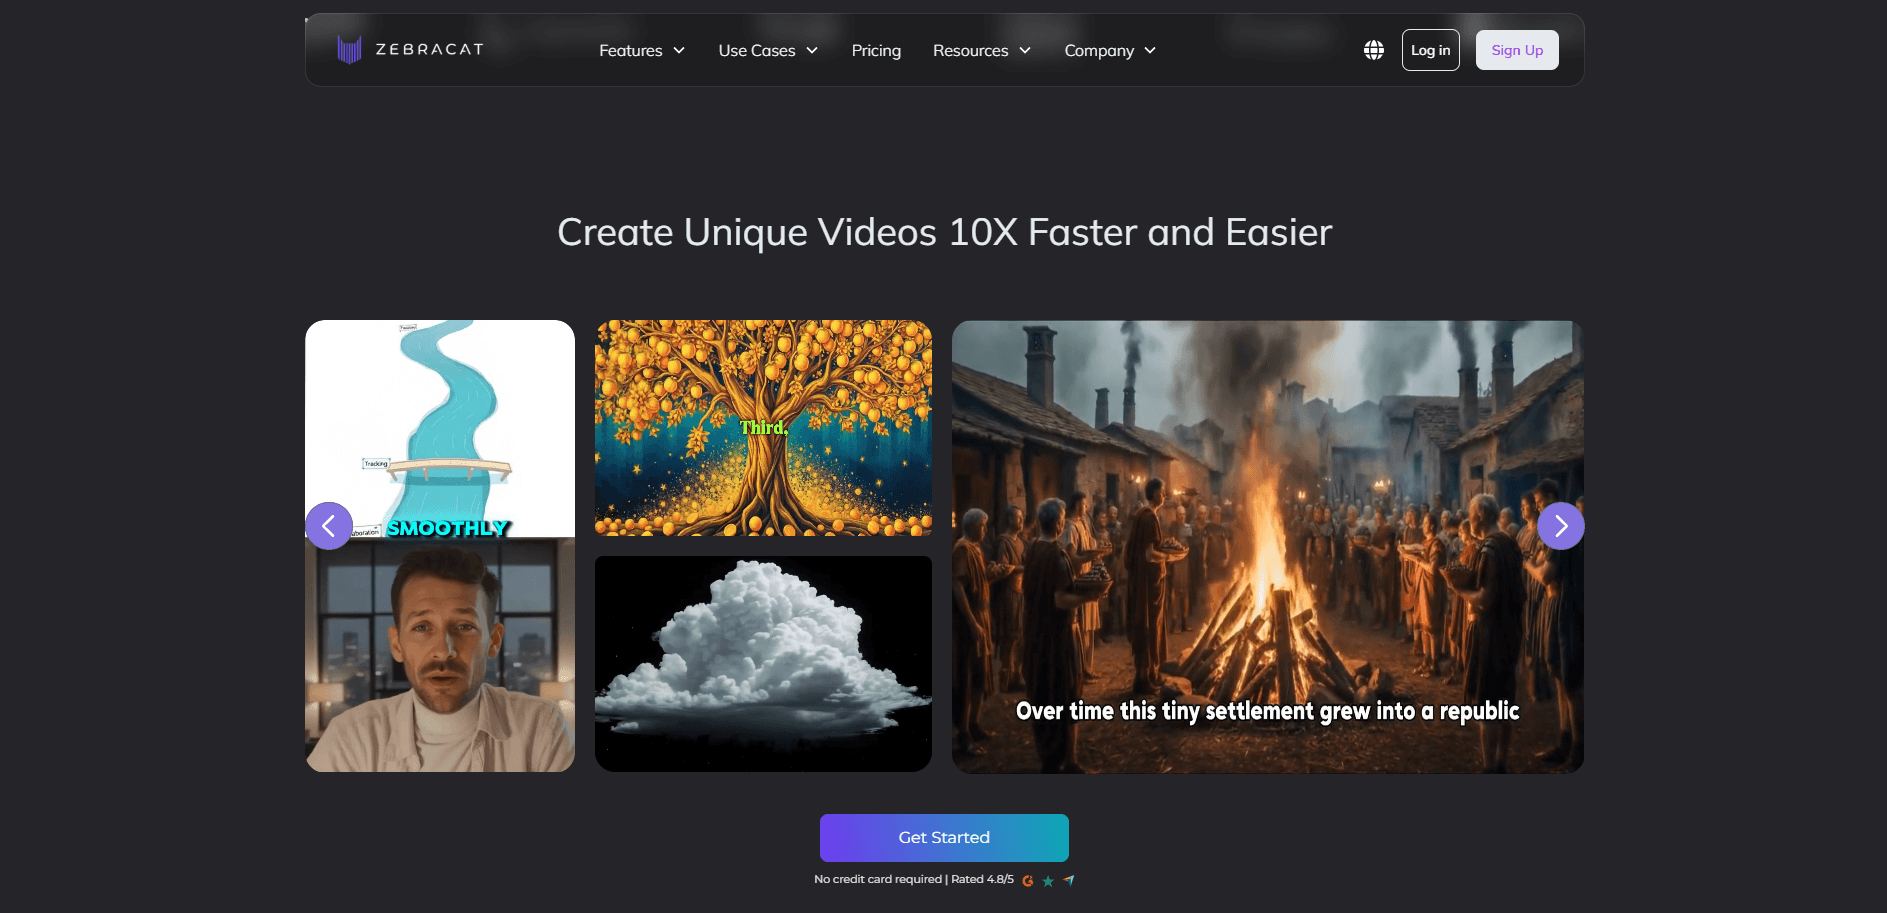
Task: Click the Capterra arrow rating icon
Action: (x=1069, y=880)
